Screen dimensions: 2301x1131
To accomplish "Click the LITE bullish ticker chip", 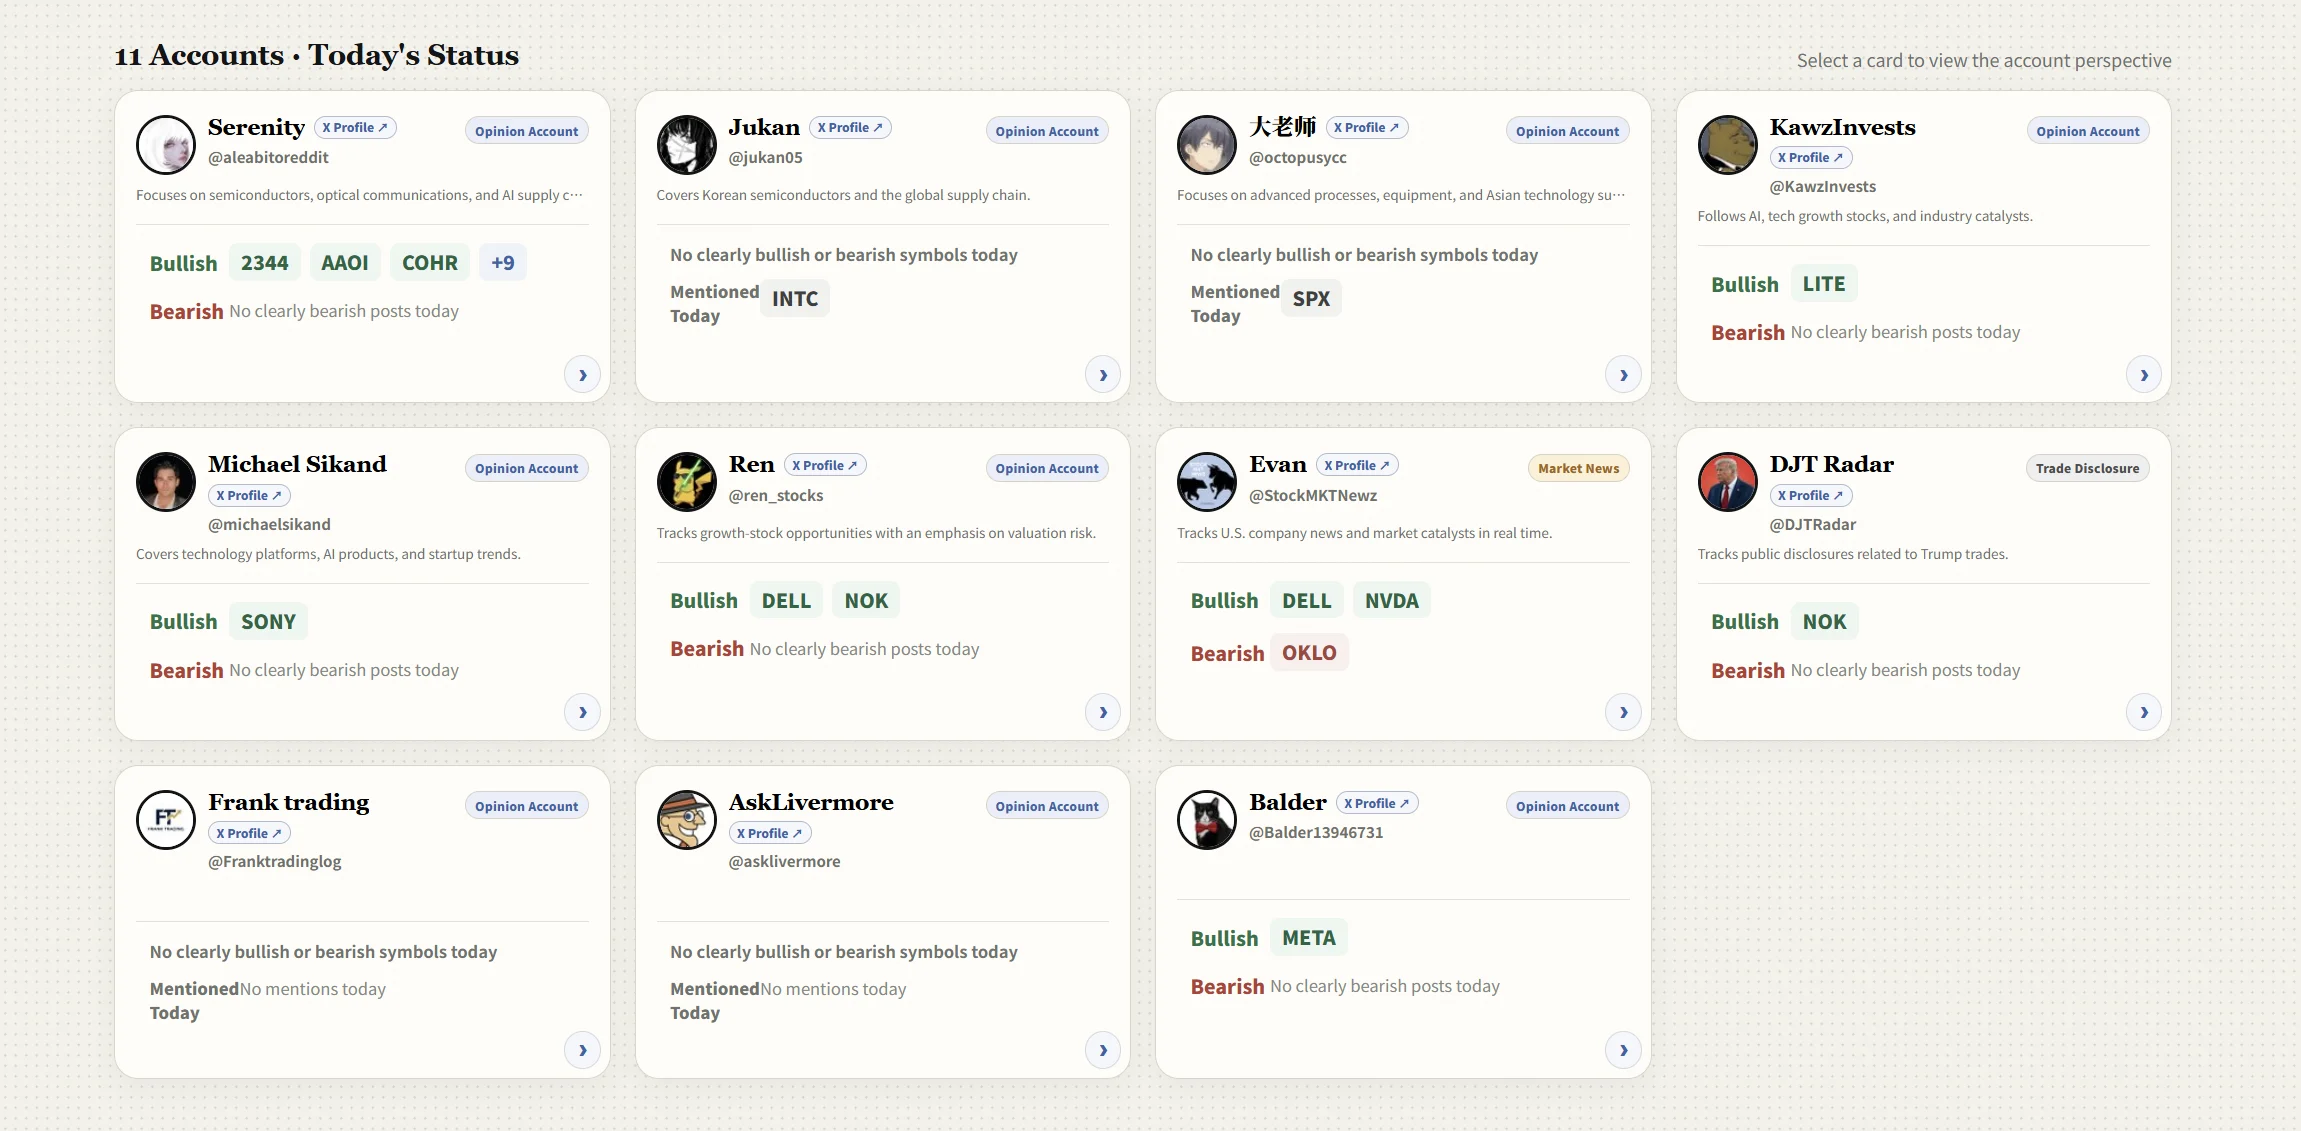I will click(1824, 284).
